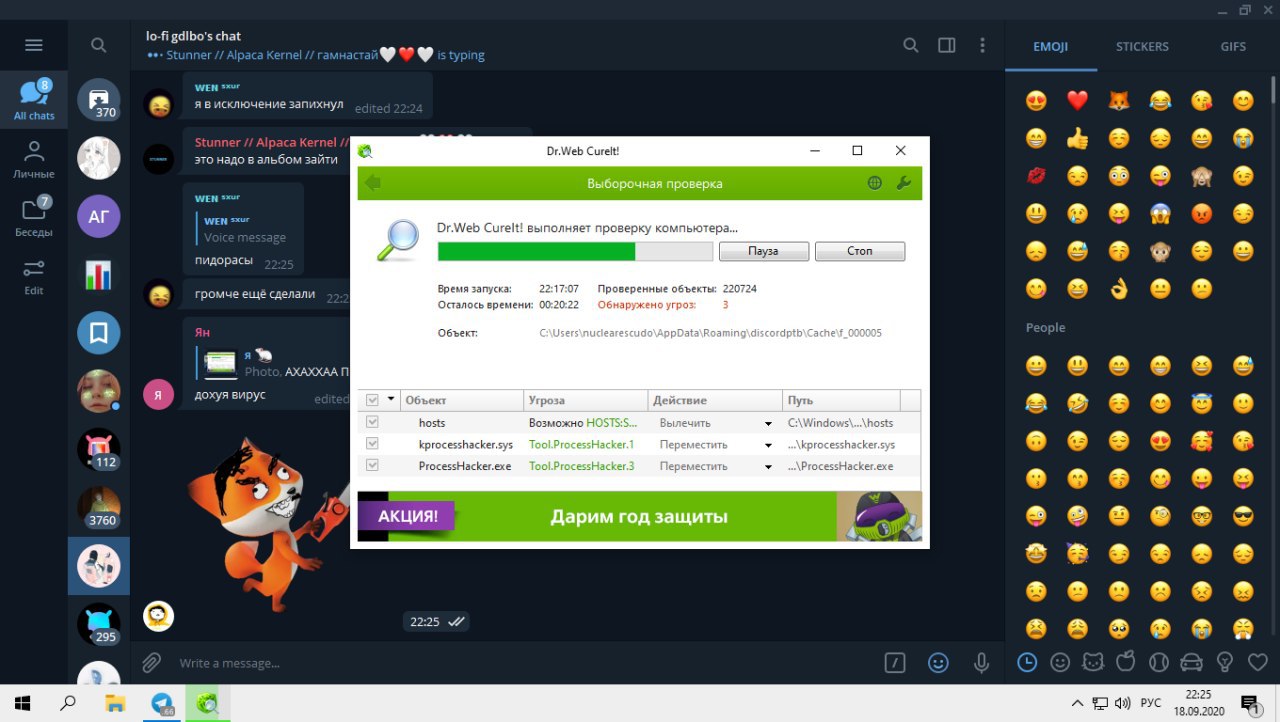
Task: Select the animals cat emoji category
Action: [1093, 661]
